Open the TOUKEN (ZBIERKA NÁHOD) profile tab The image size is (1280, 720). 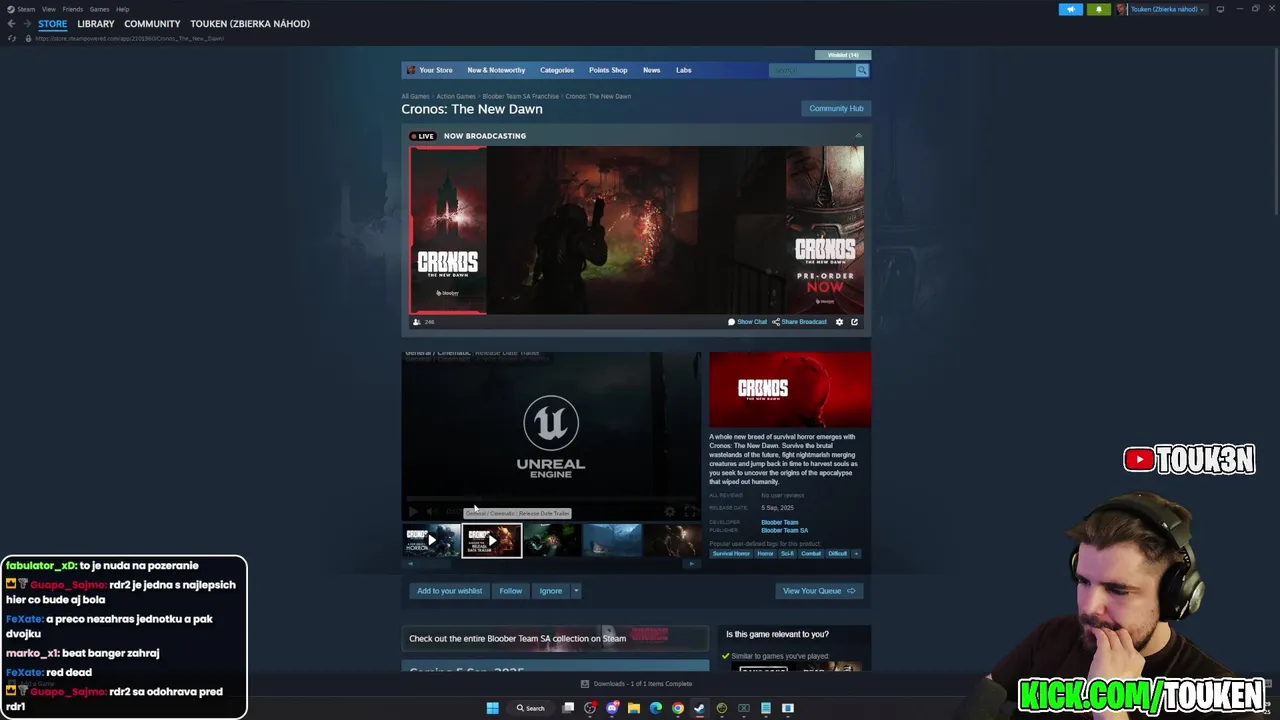coord(250,24)
